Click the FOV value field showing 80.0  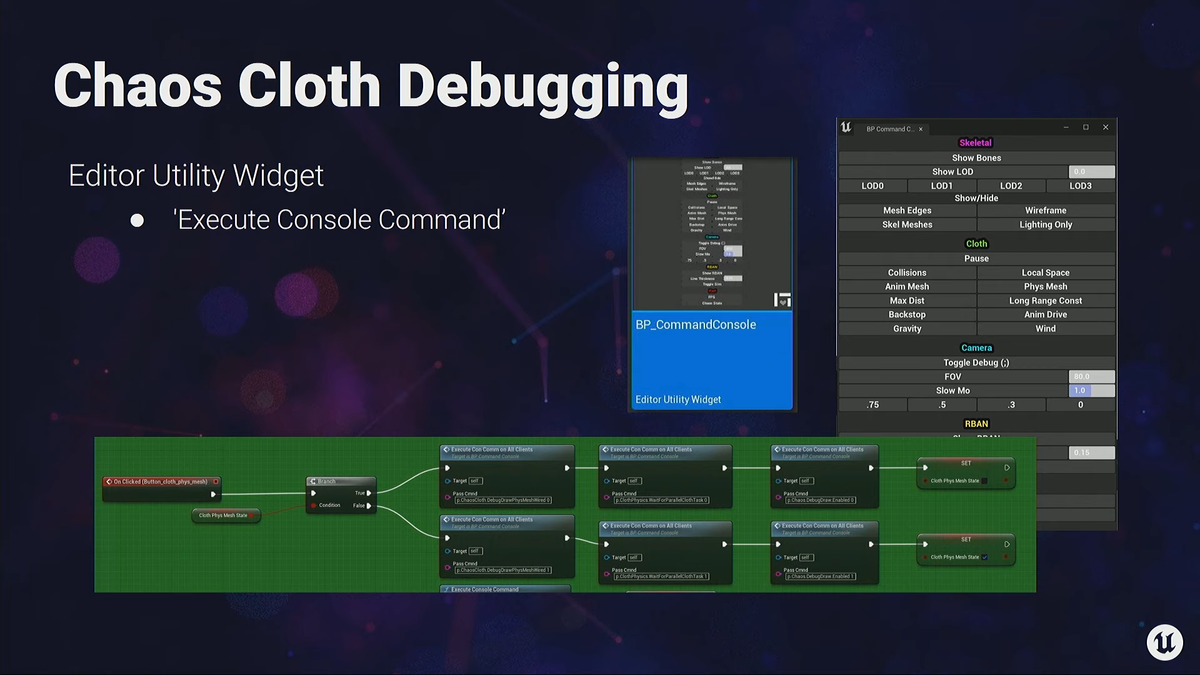click(1092, 376)
